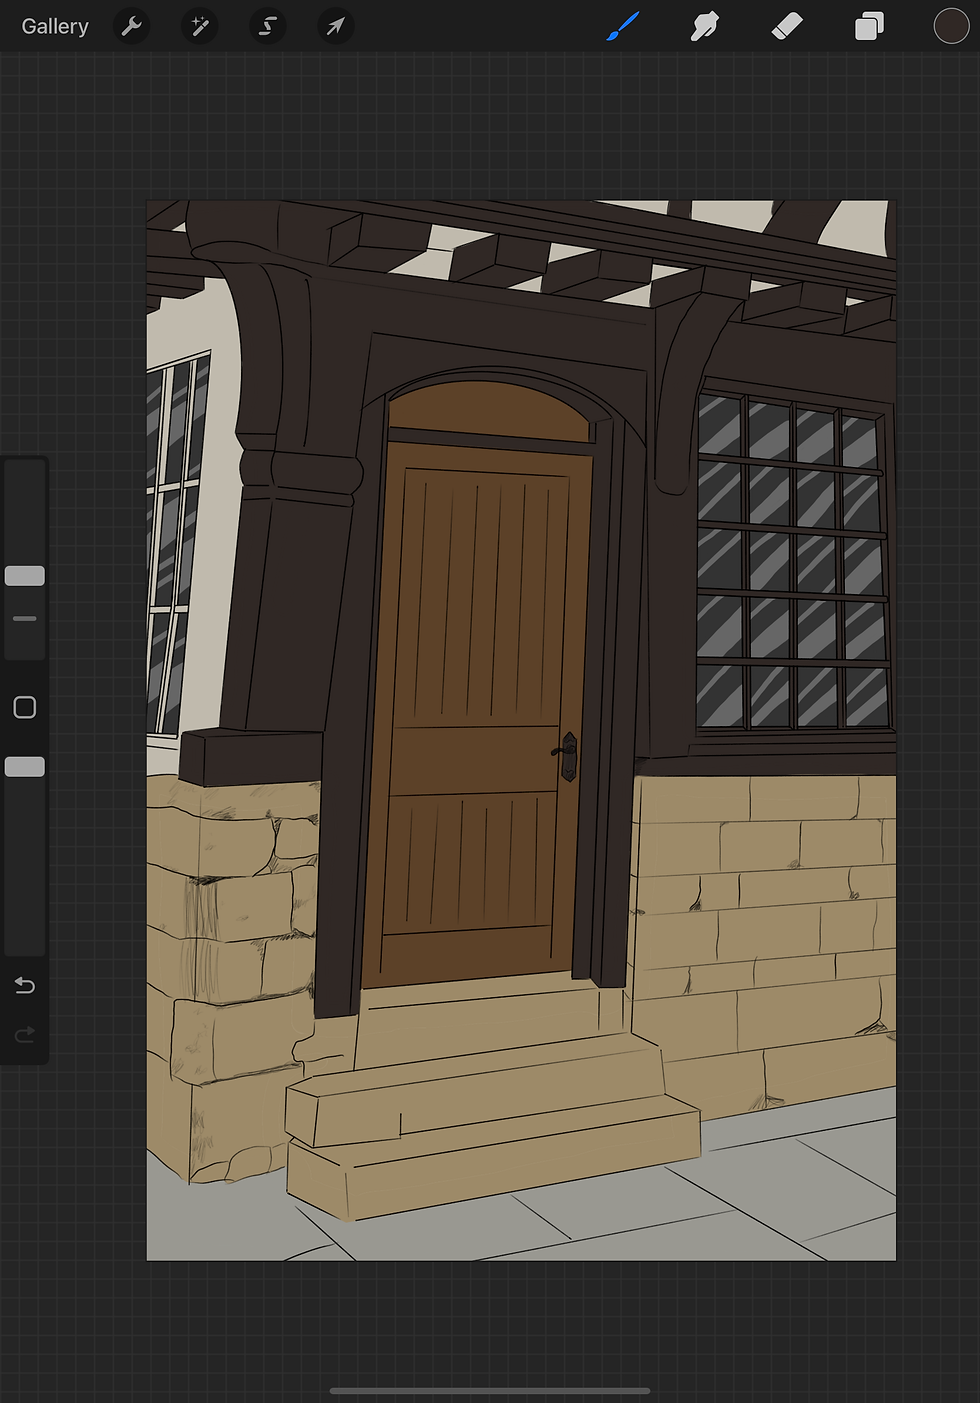Open the Layers panel
This screenshot has width=980, height=1403.
pyautogui.click(x=869, y=27)
